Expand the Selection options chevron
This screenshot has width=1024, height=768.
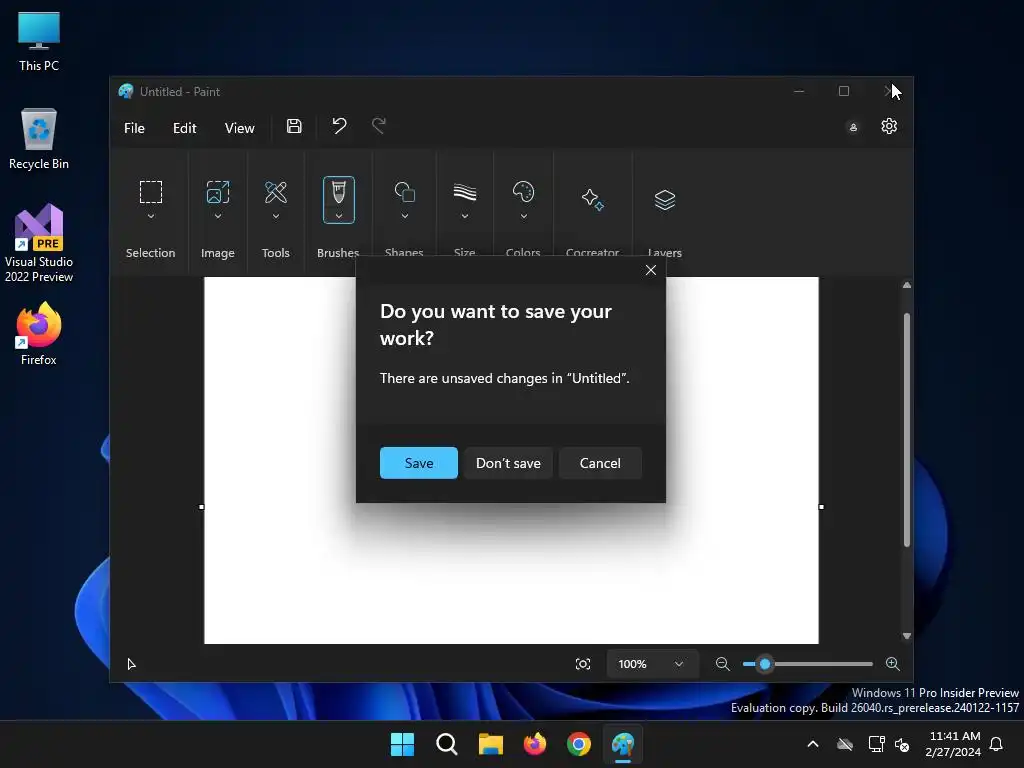[151, 216]
